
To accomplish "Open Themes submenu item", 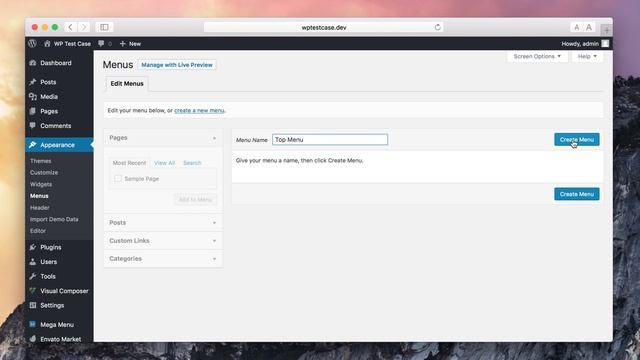I will tap(40, 161).
